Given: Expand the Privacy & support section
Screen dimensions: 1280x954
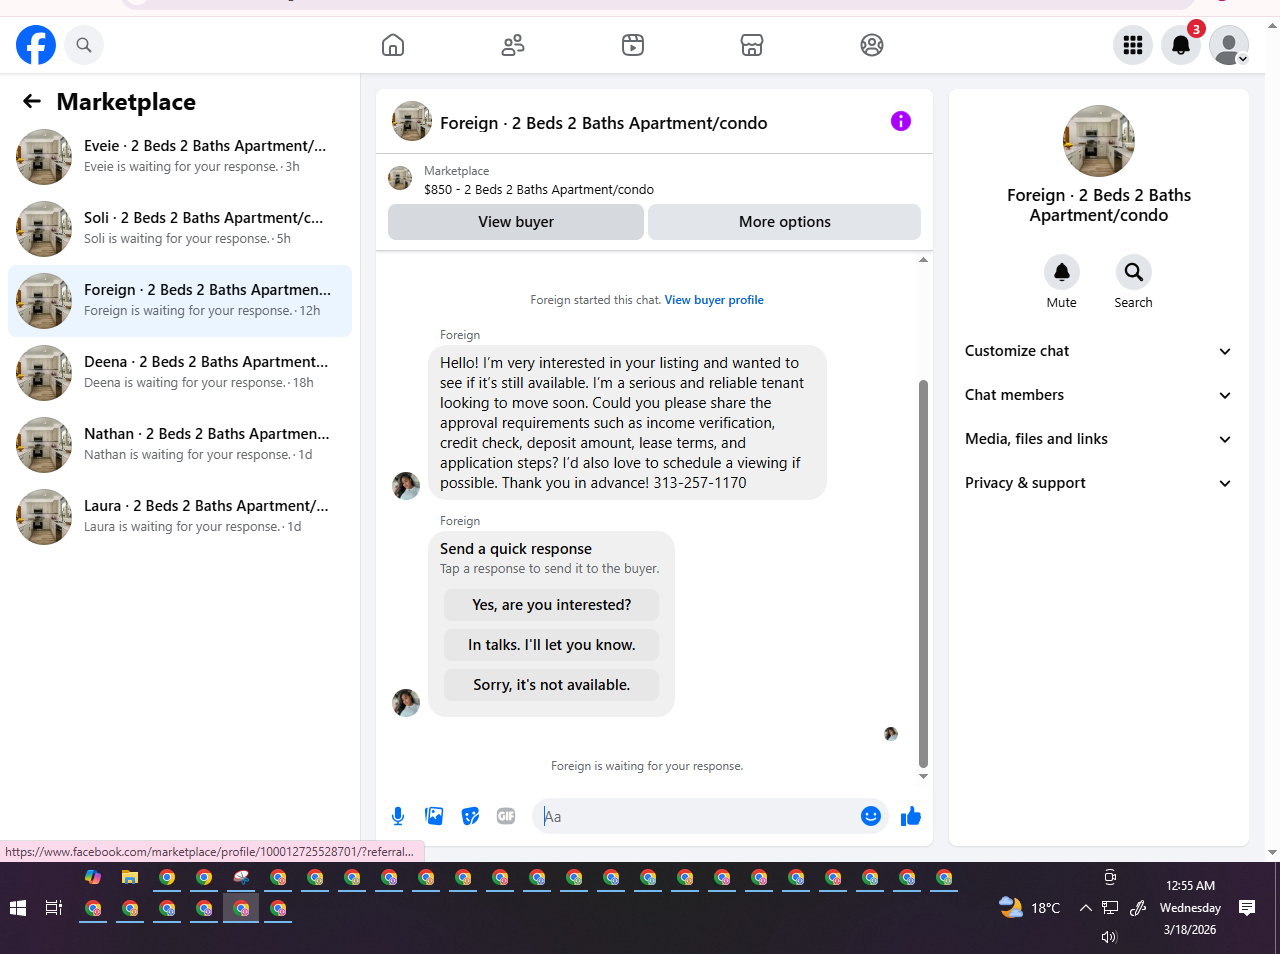Looking at the screenshot, I should 1099,483.
